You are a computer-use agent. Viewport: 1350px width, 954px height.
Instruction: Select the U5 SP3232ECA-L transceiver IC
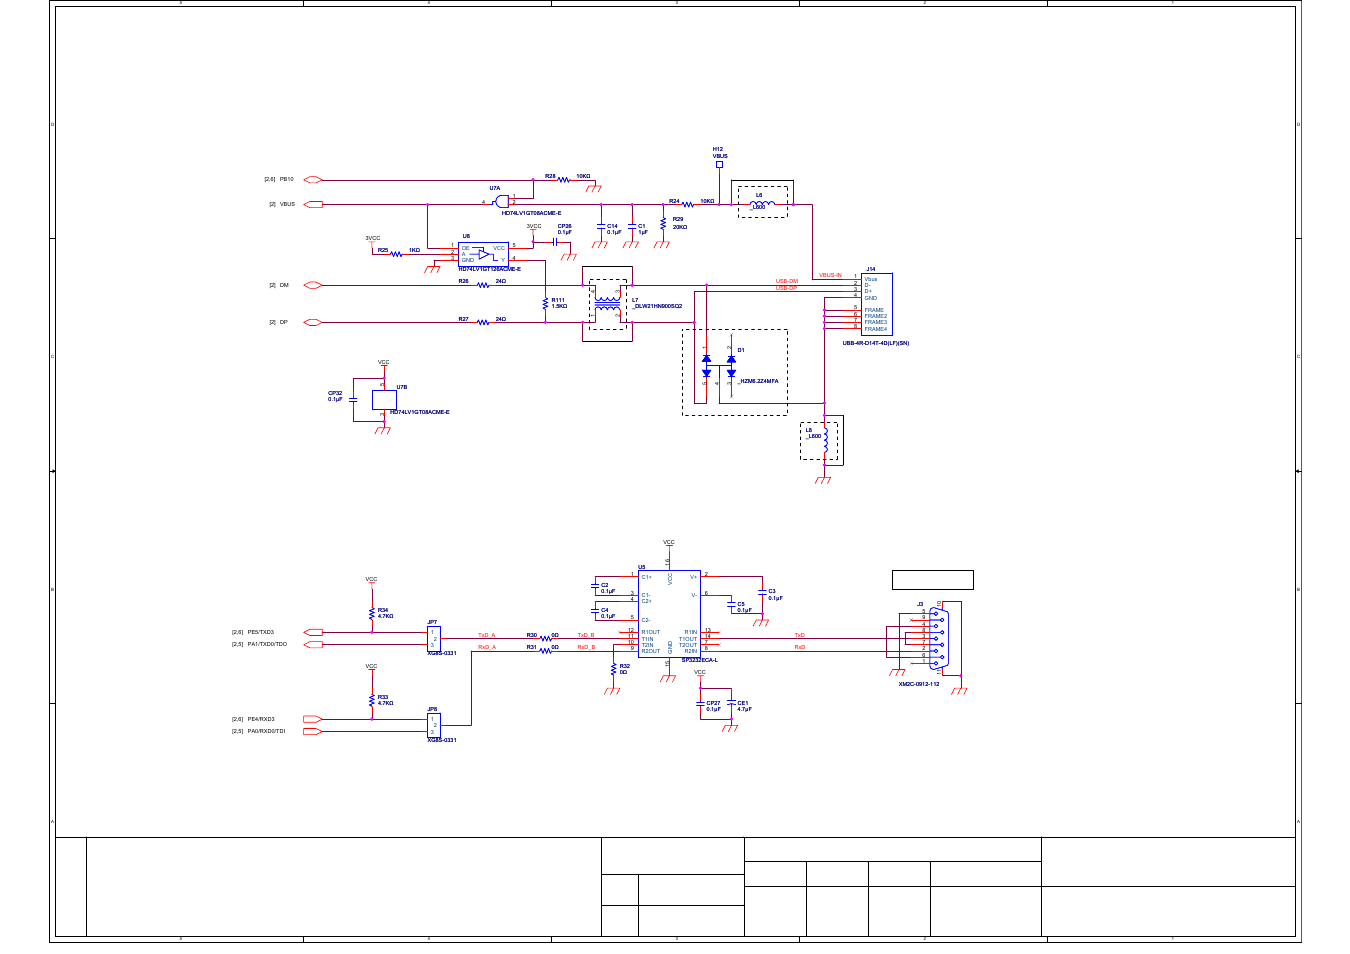coord(669,613)
